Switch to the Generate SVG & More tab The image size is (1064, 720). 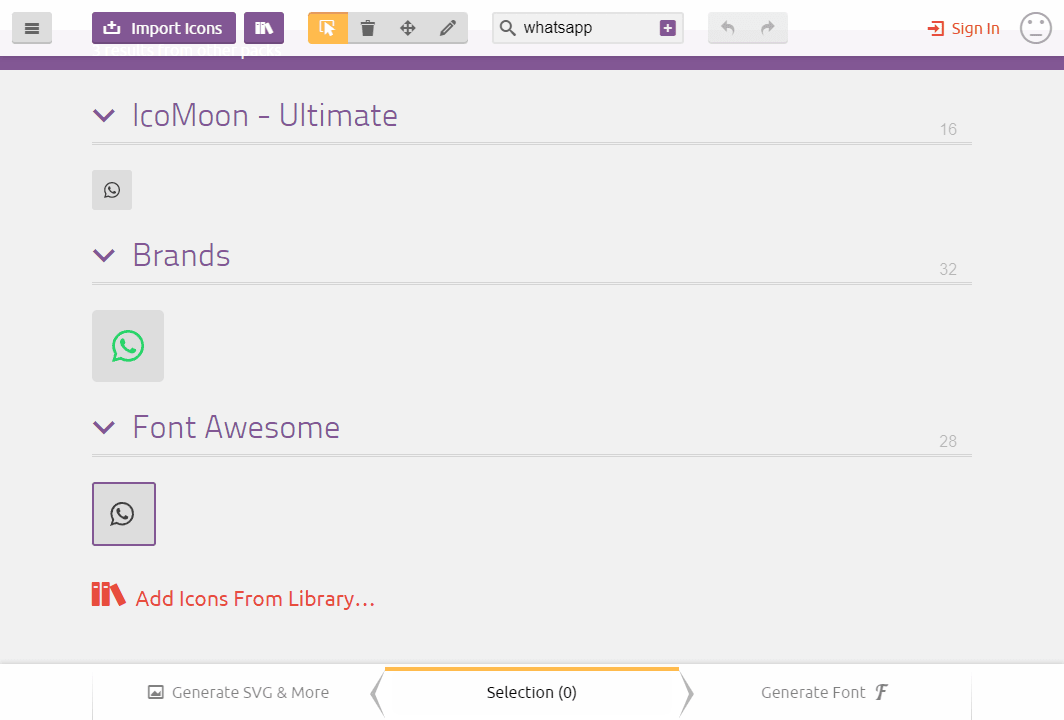click(x=240, y=692)
